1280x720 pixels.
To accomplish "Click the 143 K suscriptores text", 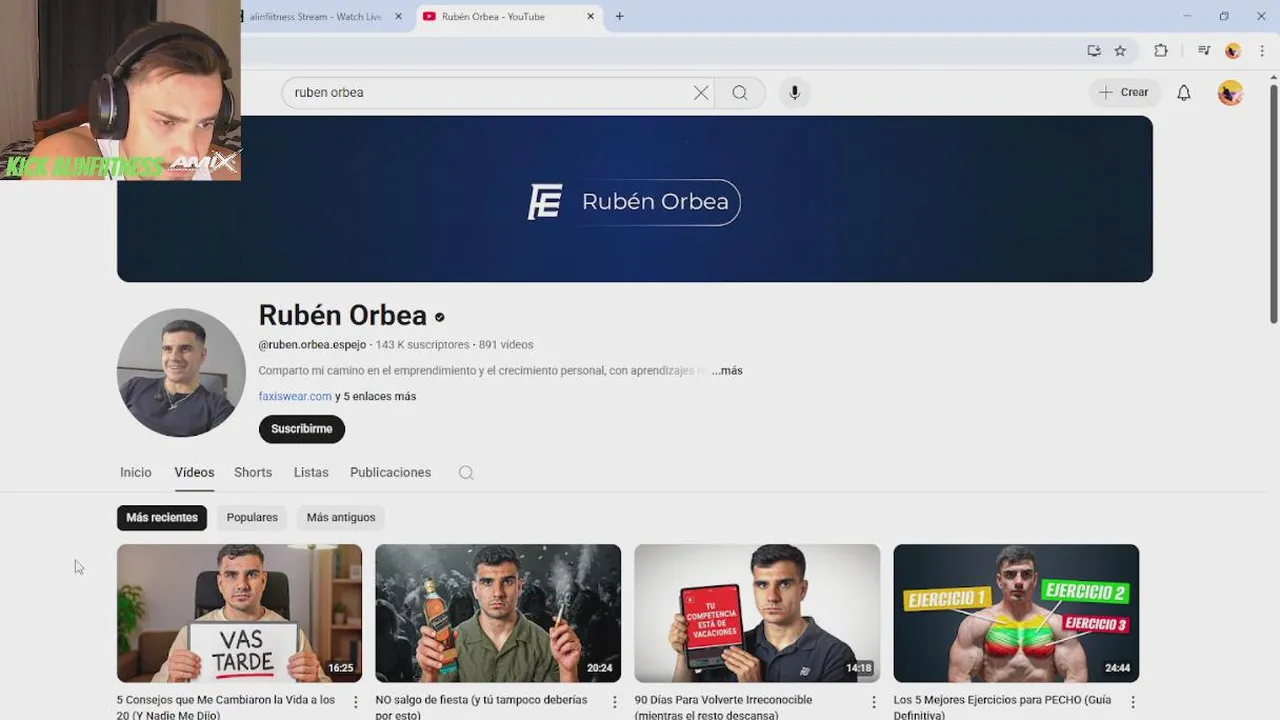I will (x=422, y=345).
